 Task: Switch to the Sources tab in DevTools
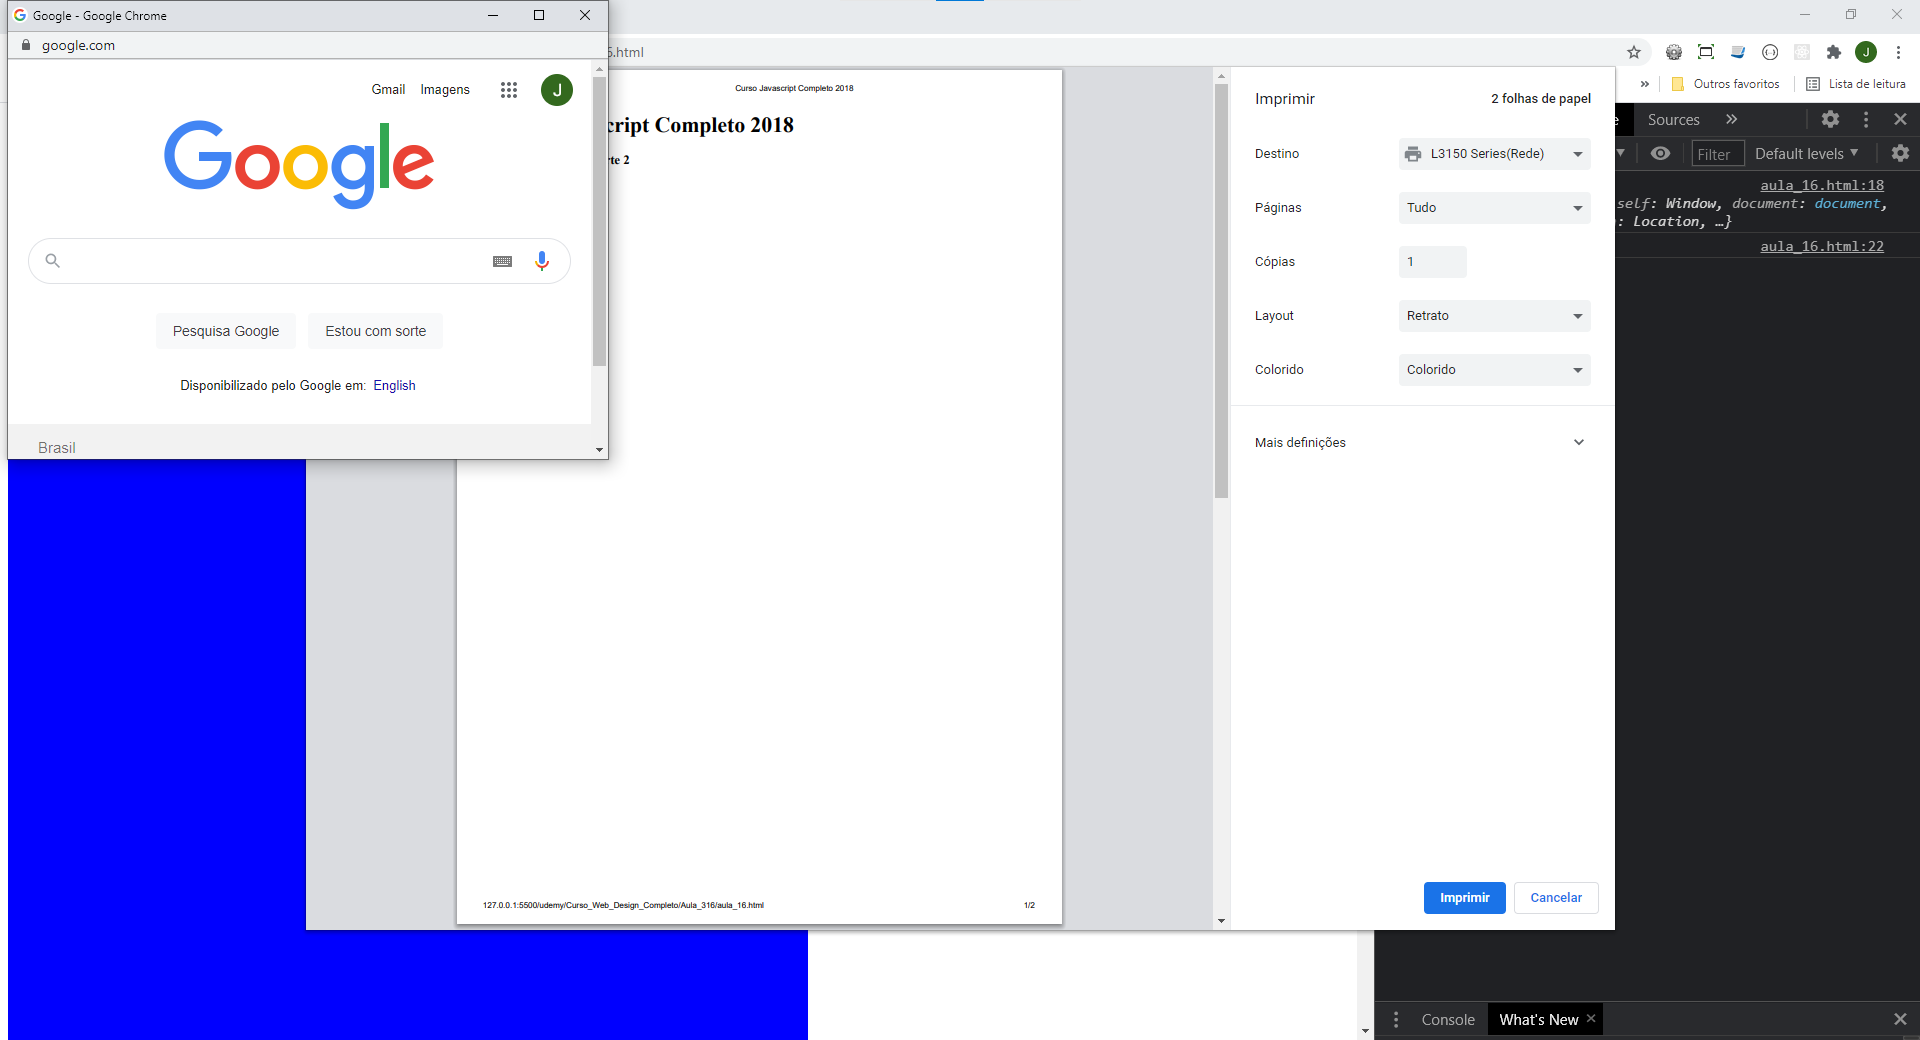pos(1673,119)
